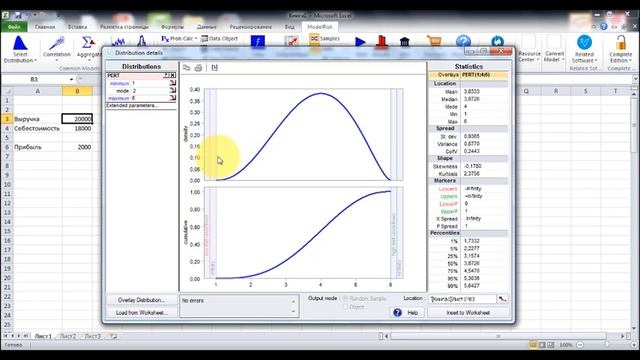The width and height of the screenshot is (640, 360).
Task: Click the orange shopping cart icon
Action: 434,41
